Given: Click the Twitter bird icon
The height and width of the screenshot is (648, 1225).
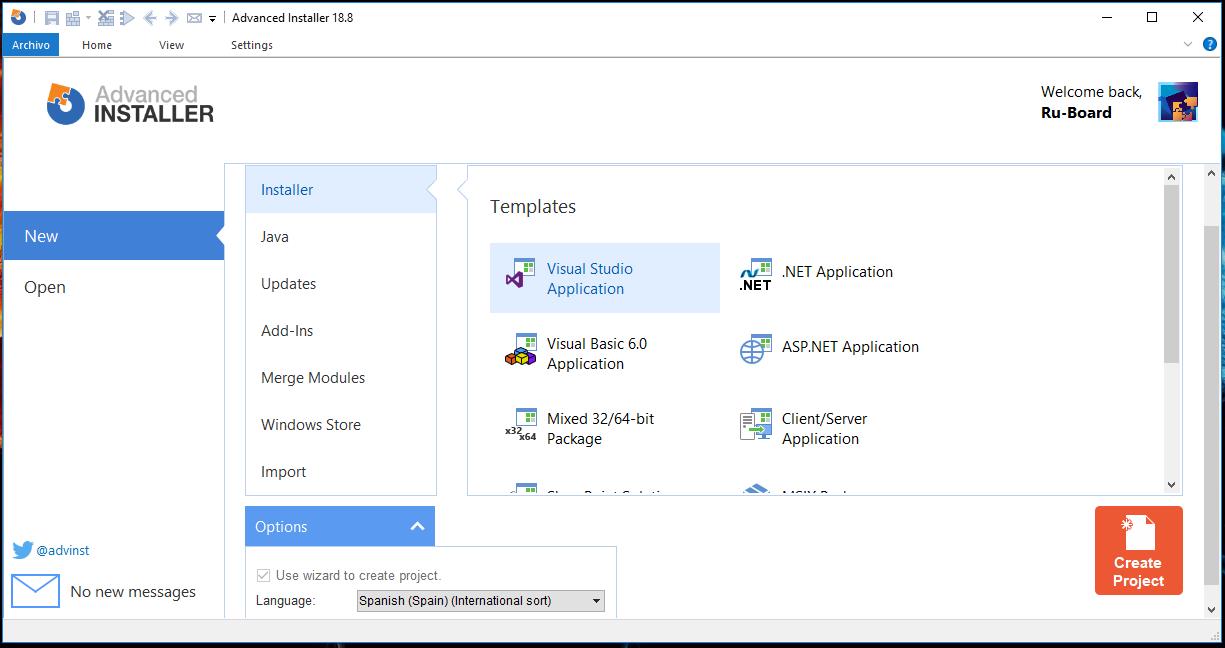Looking at the screenshot, I should click(23, 550).
